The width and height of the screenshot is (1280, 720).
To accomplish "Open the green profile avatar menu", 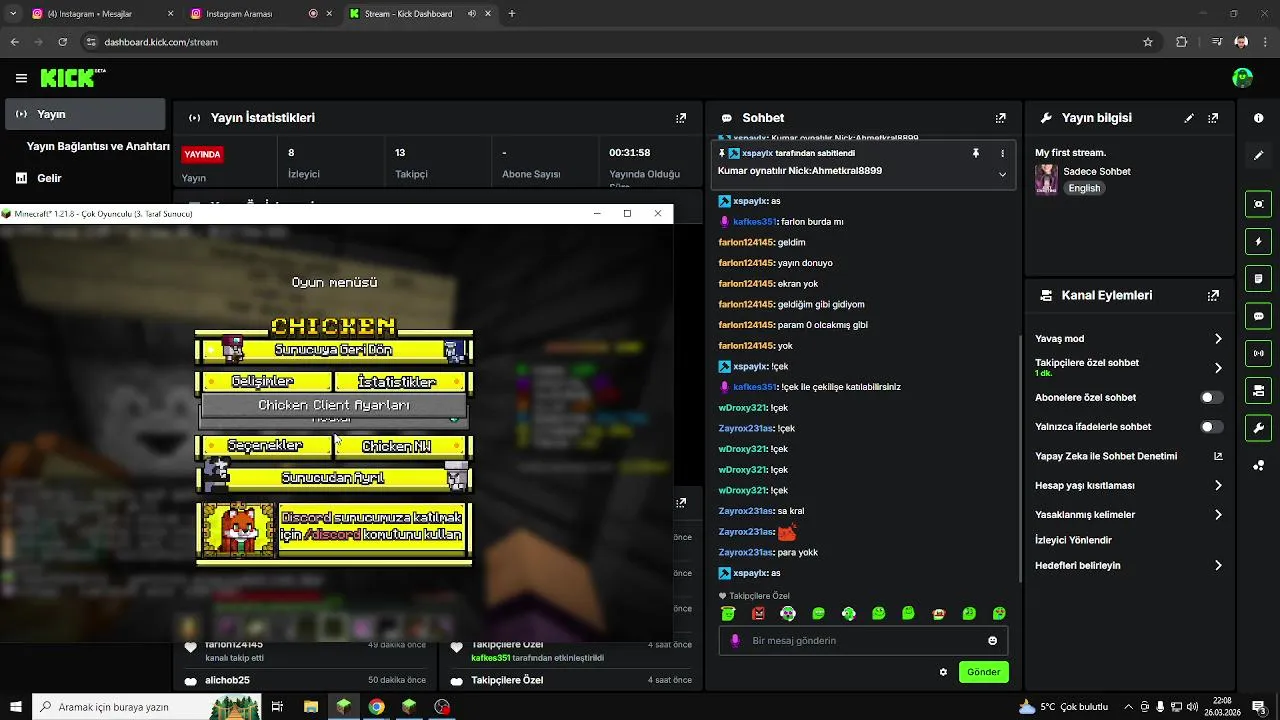I will tap(1242, 78).
